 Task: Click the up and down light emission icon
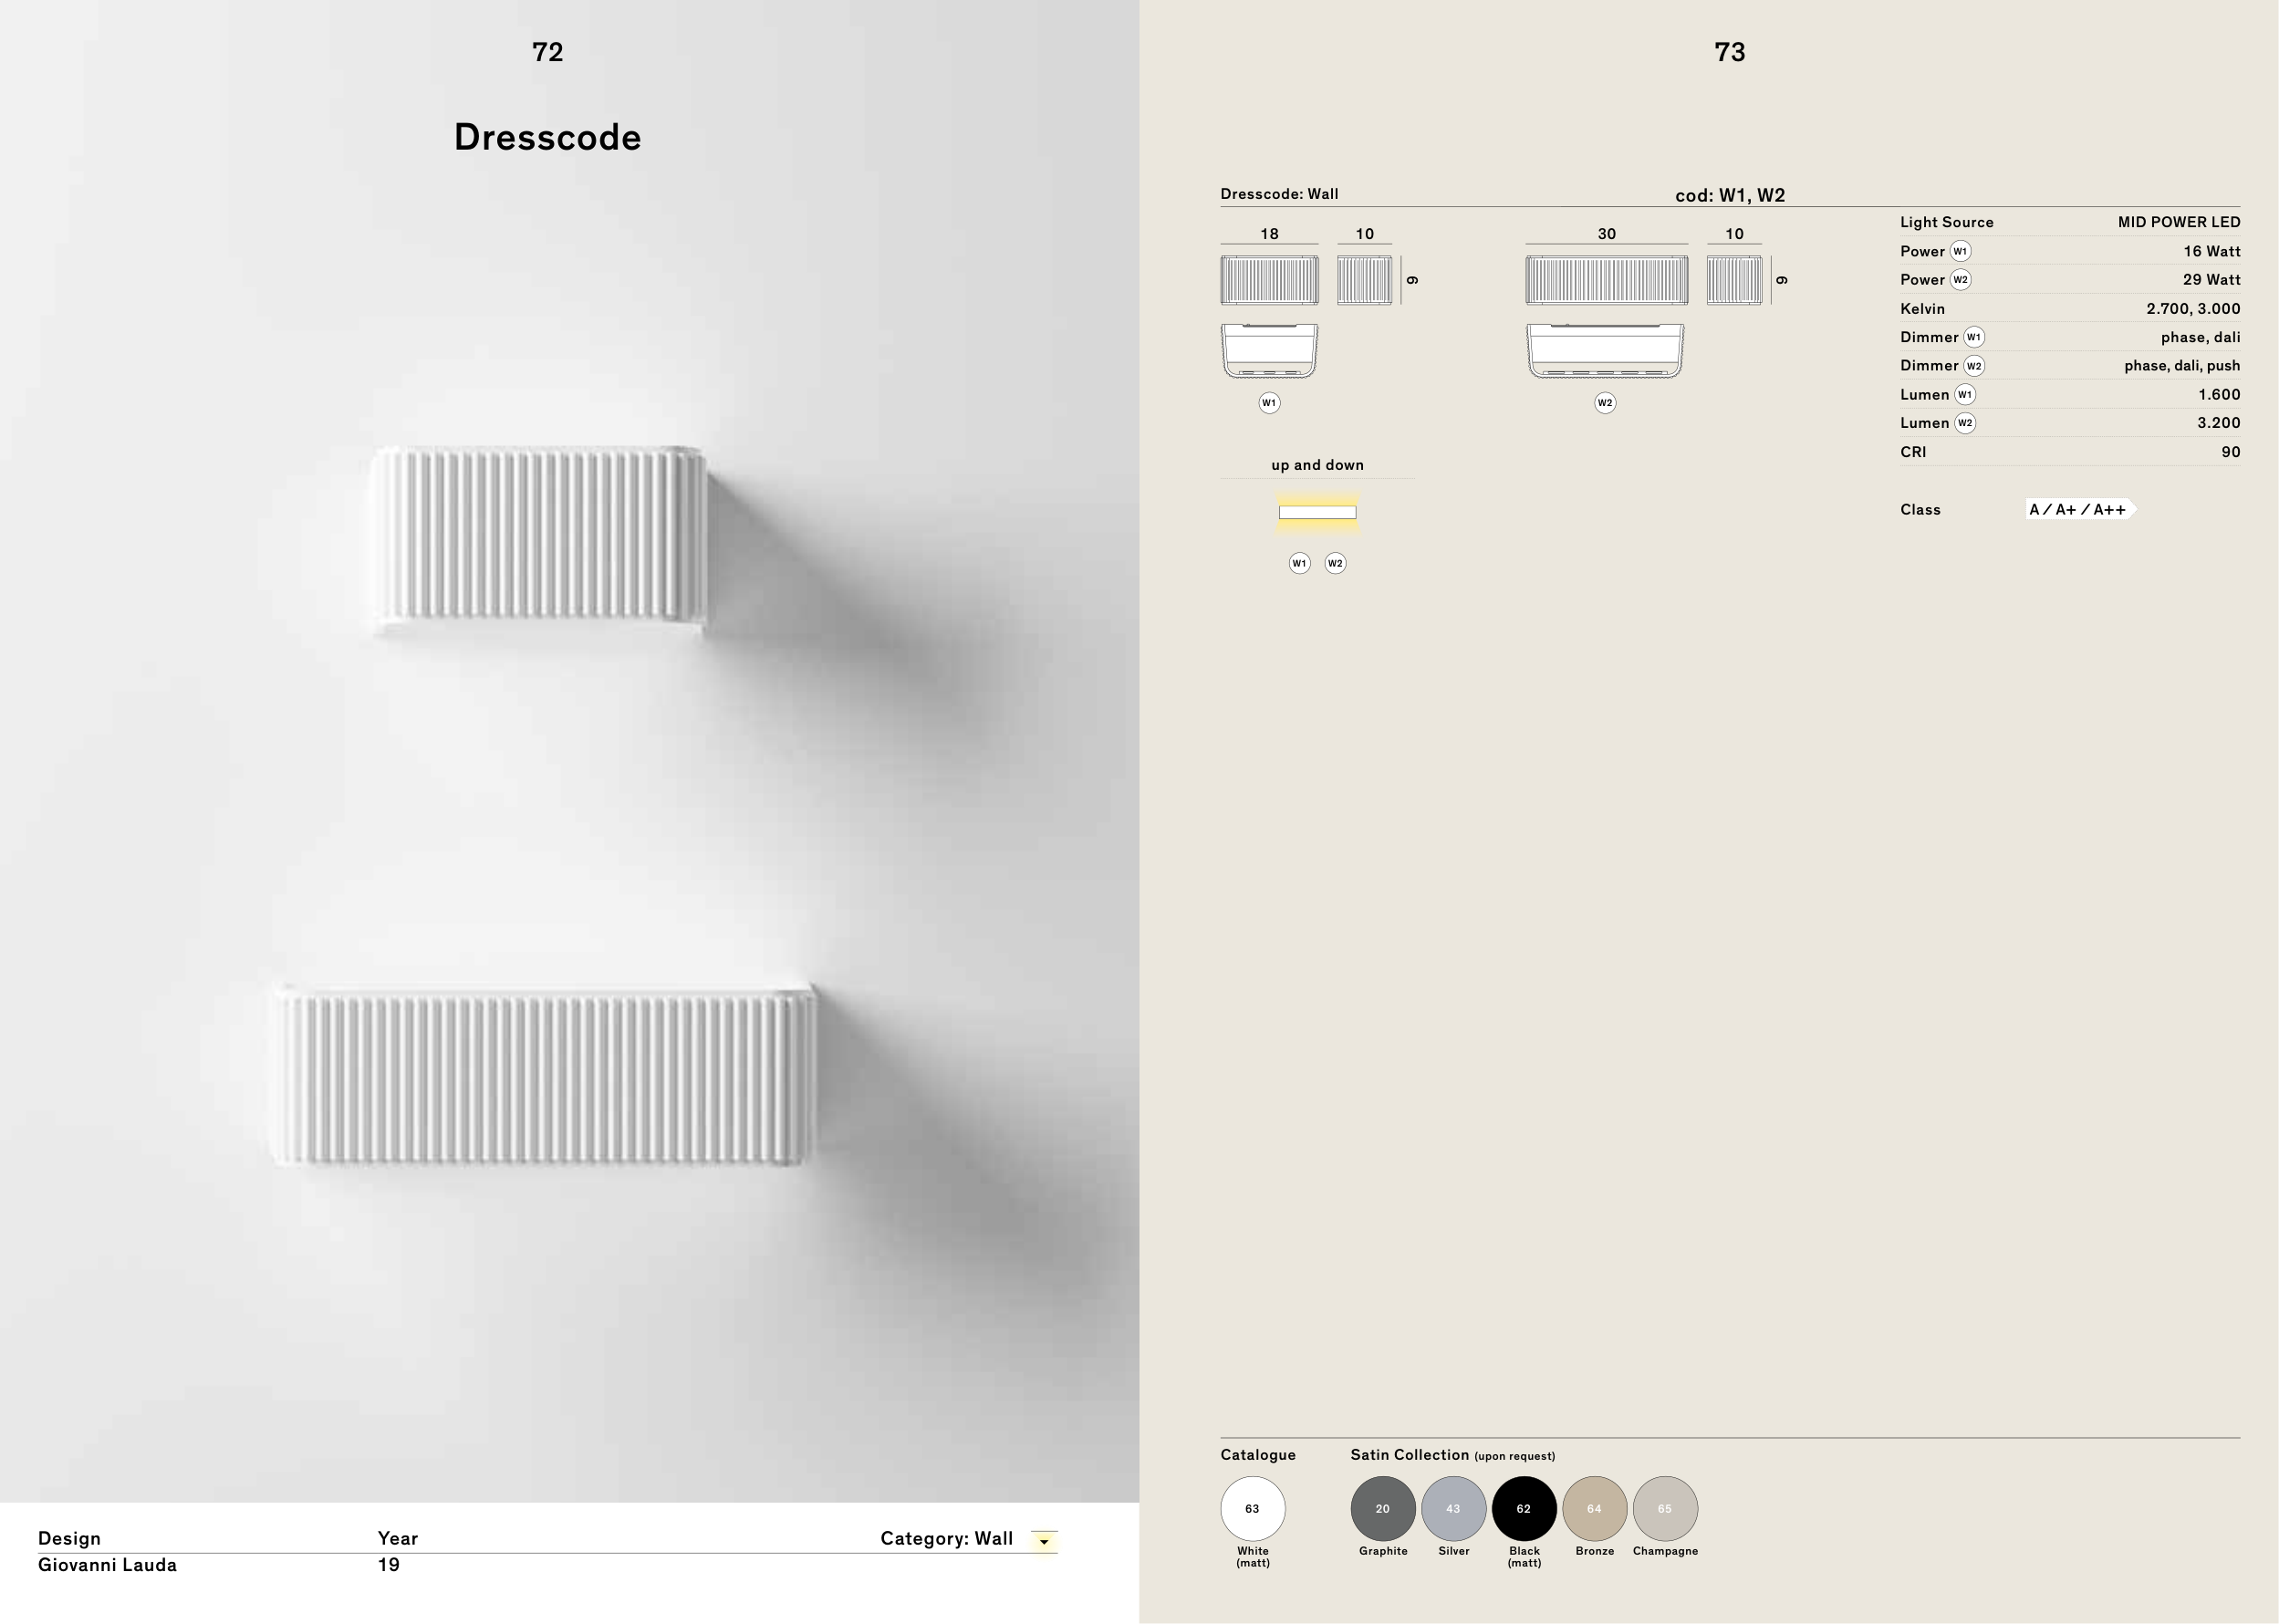(x=1317, y=512)
